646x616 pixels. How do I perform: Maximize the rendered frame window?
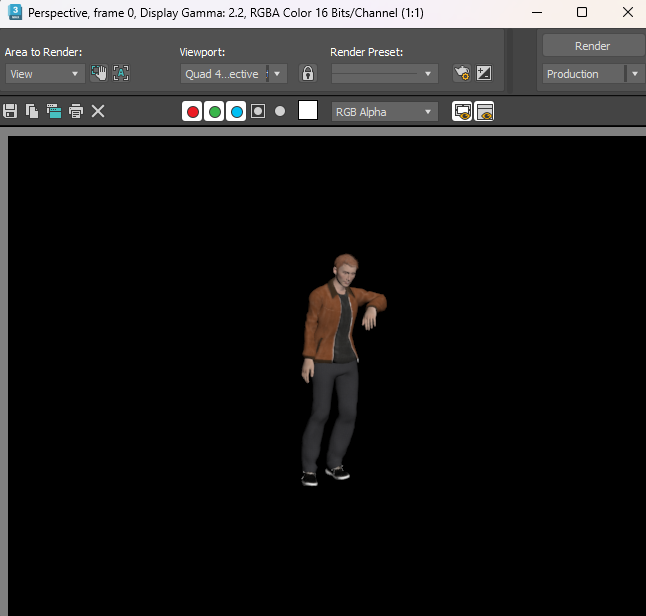(582, 12)
